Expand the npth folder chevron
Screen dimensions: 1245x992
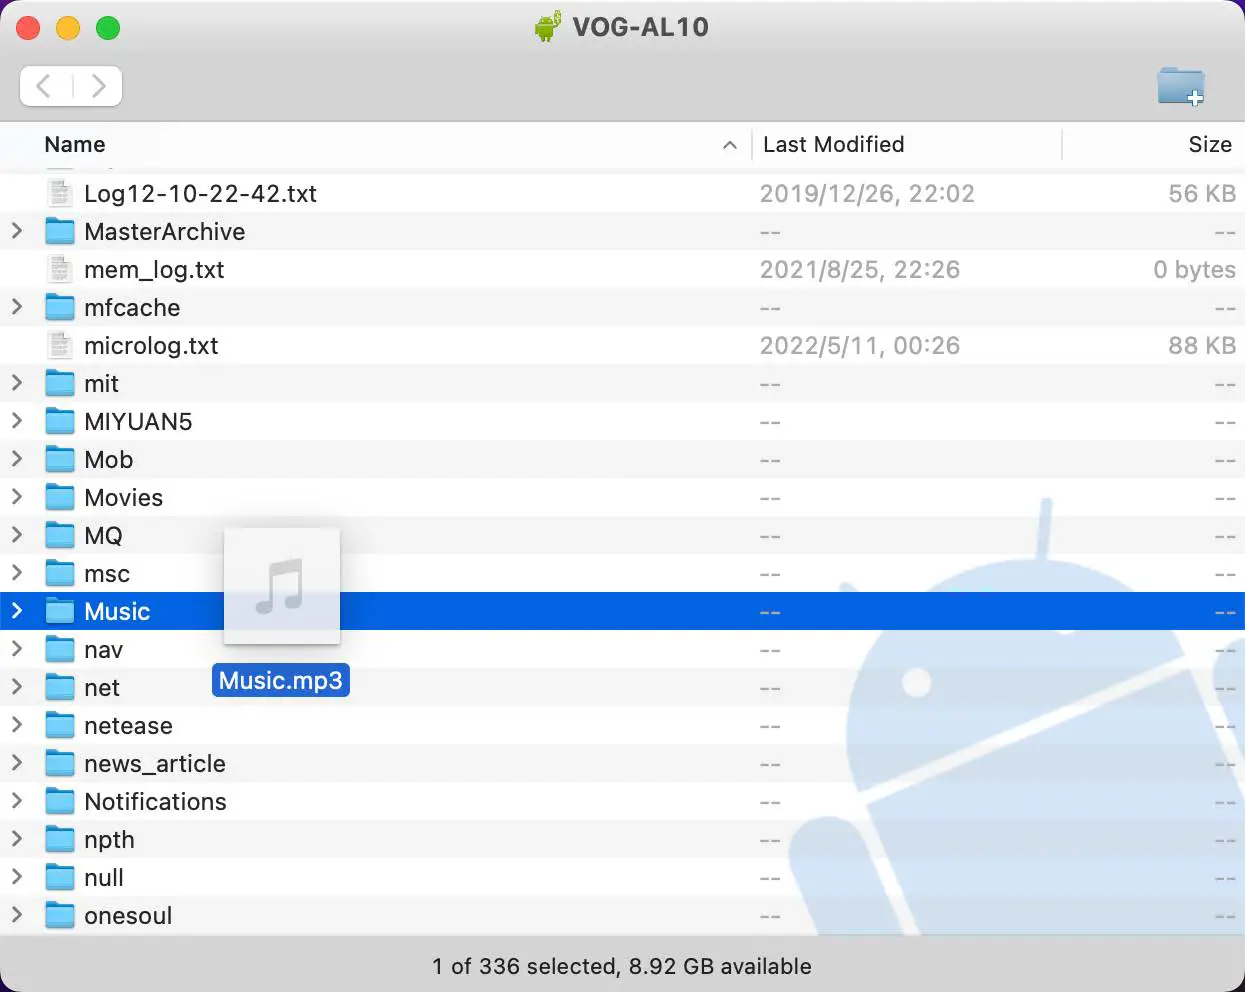[x=17, y=839]
